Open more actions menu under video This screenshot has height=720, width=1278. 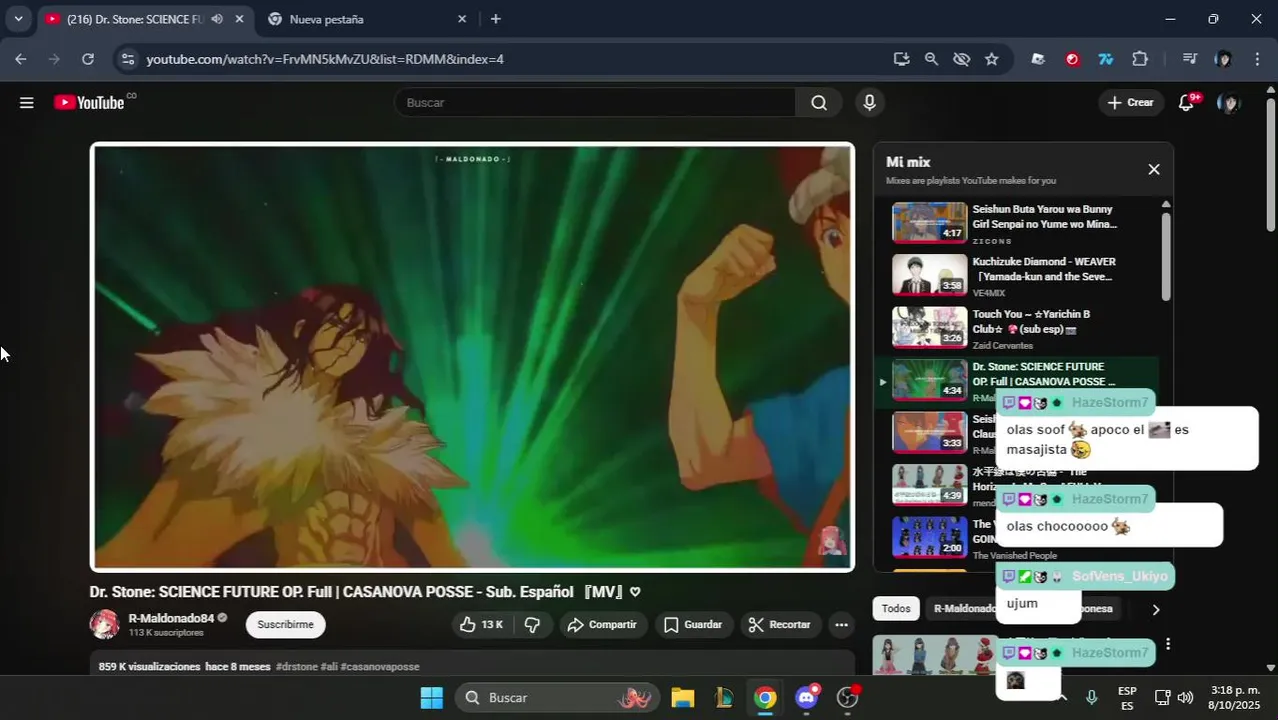pos(841,625)
